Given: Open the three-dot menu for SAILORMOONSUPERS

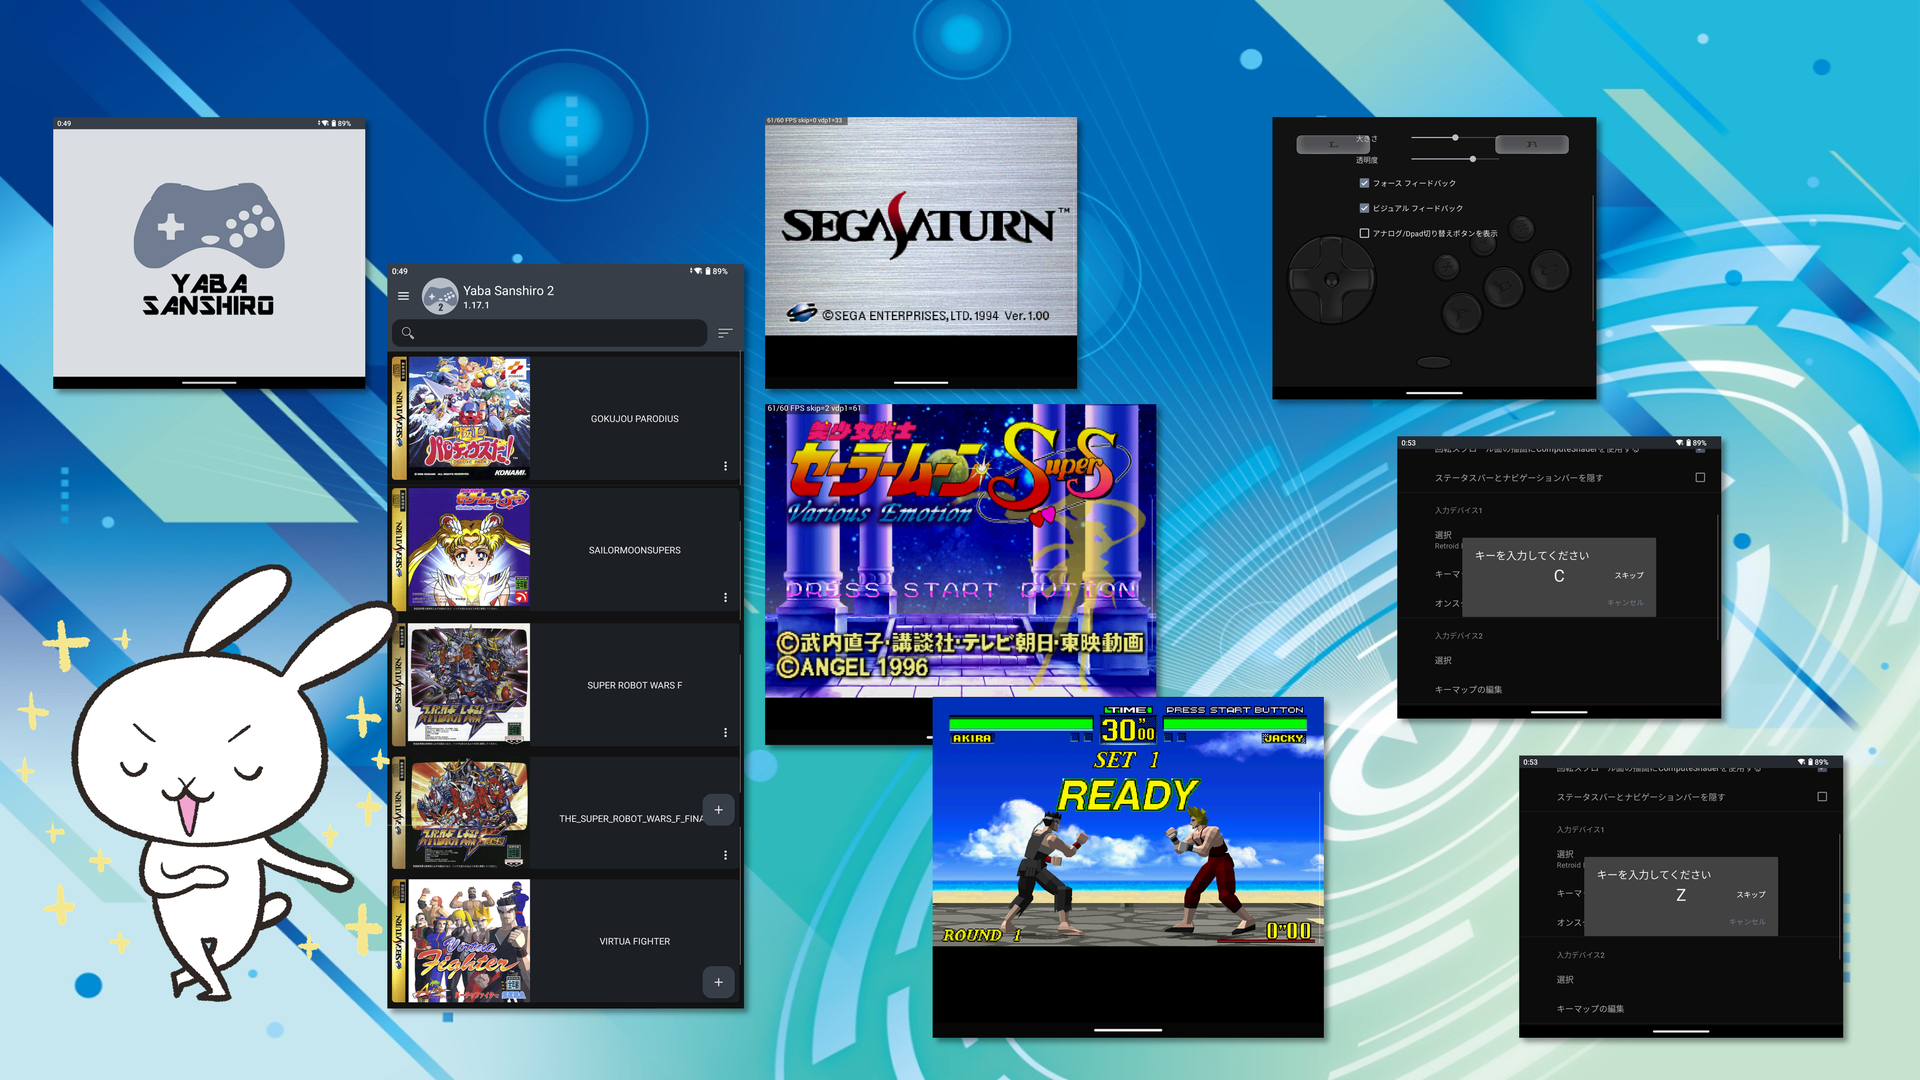Looking at the screenshot, I should click(725, 597).
